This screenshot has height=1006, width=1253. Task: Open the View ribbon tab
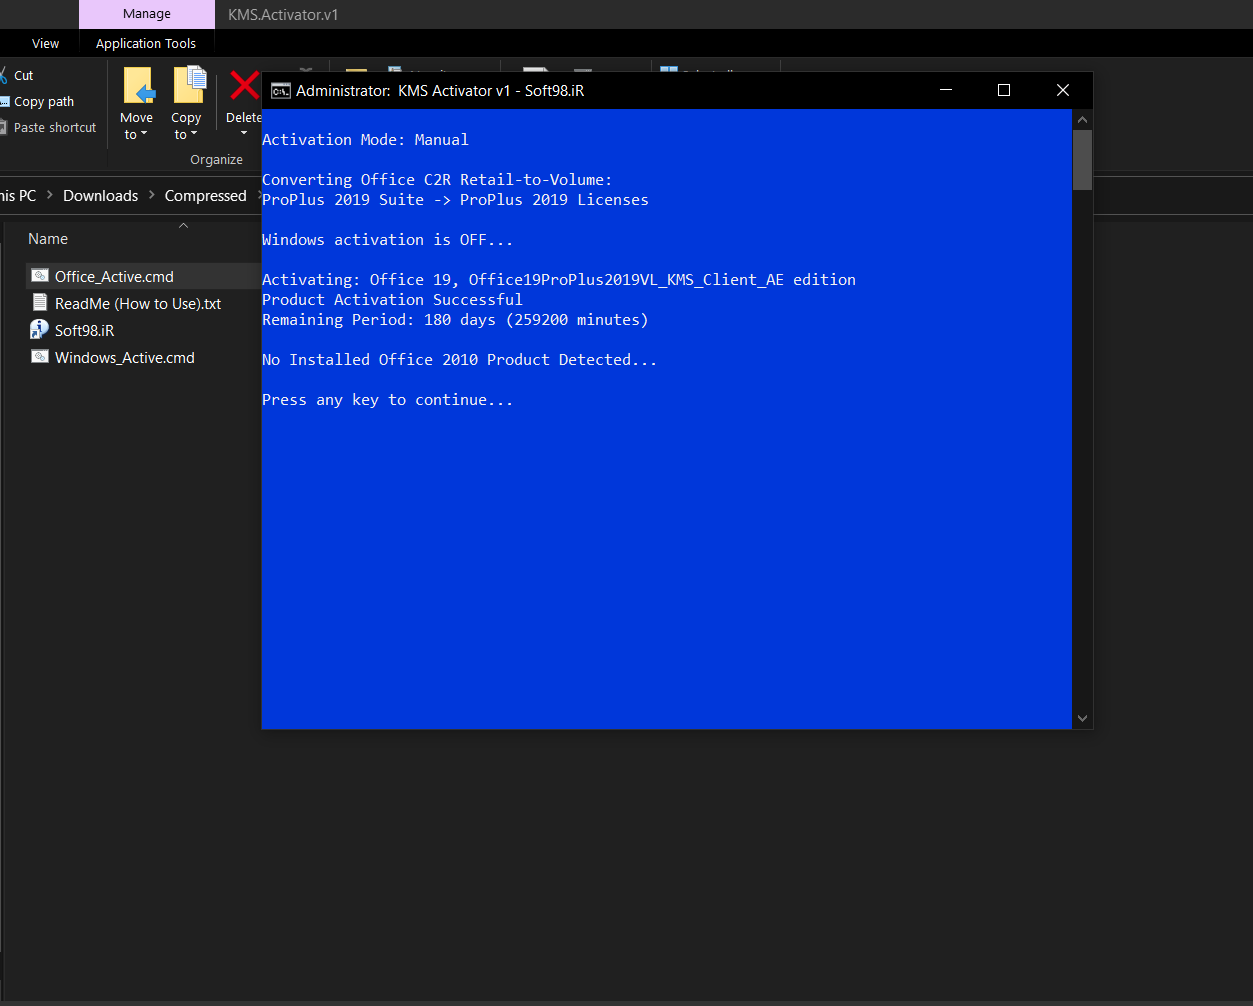click(46, 43)
